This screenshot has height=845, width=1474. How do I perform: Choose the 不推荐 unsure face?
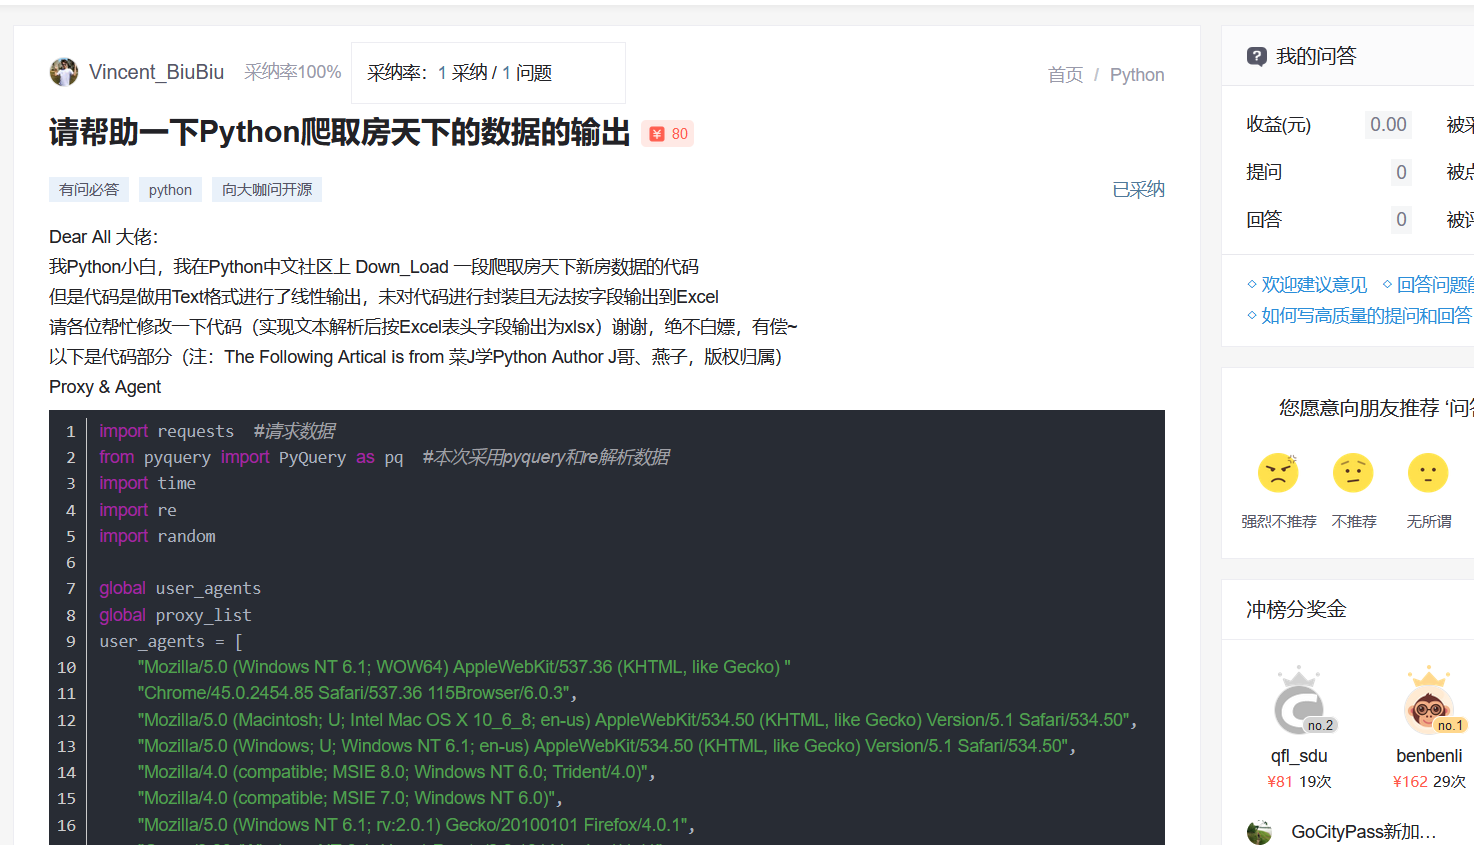(x=1353, y=473)
